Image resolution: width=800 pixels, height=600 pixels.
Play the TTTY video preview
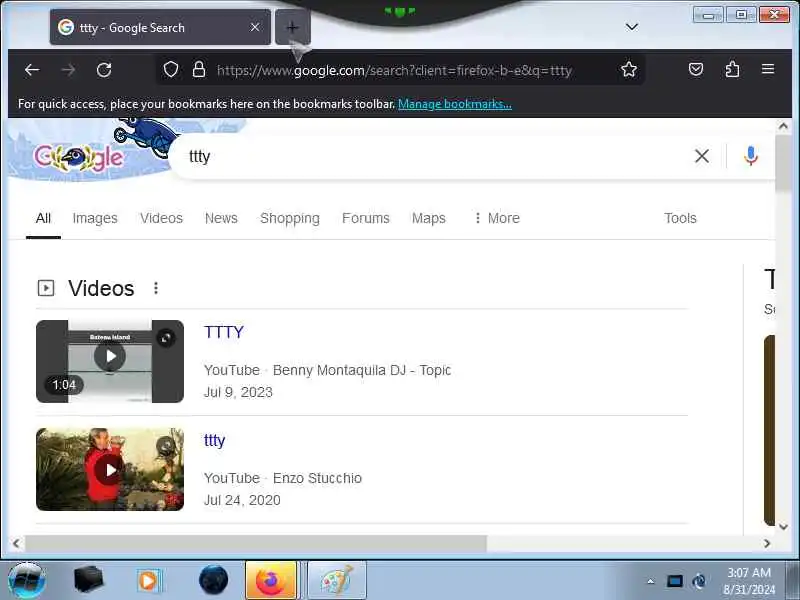tap(110, 356)
